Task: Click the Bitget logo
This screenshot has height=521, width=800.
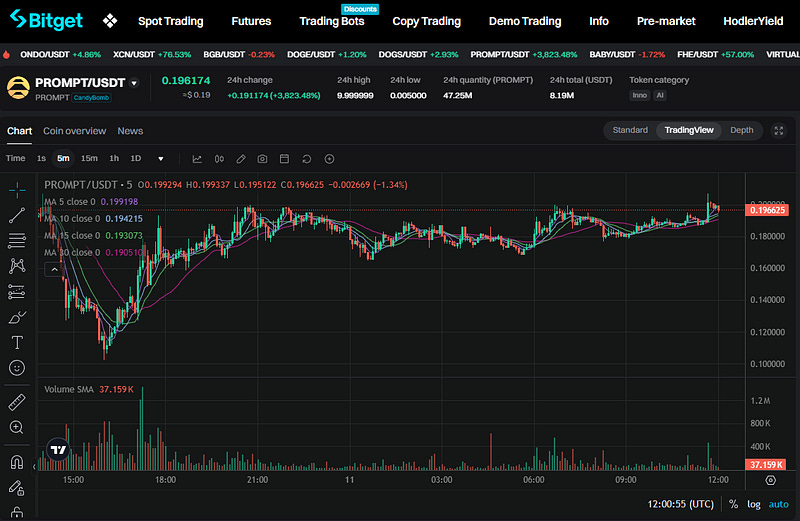Action: tap(46, 20)
